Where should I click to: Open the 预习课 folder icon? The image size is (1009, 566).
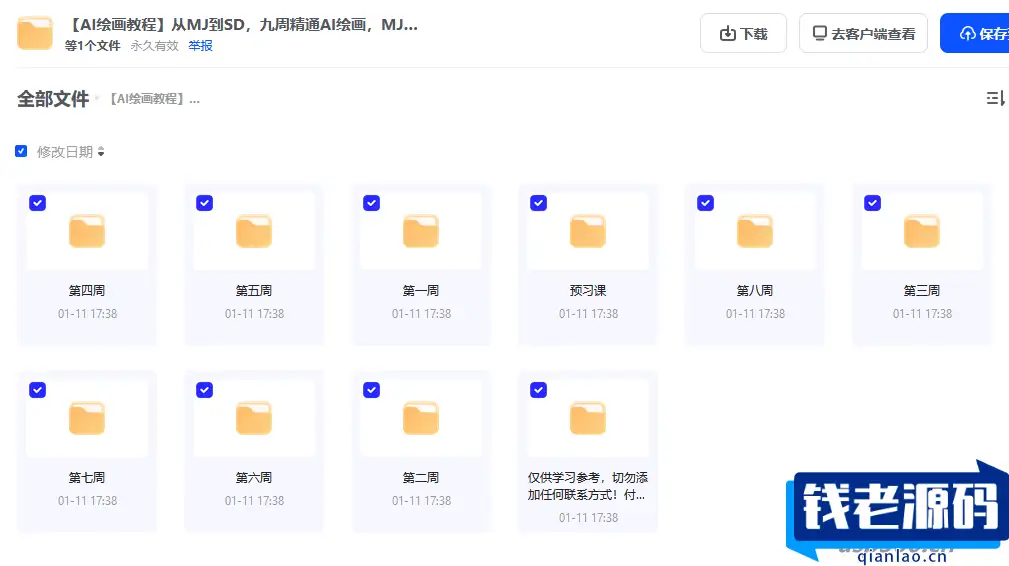[x=588, y=231]
